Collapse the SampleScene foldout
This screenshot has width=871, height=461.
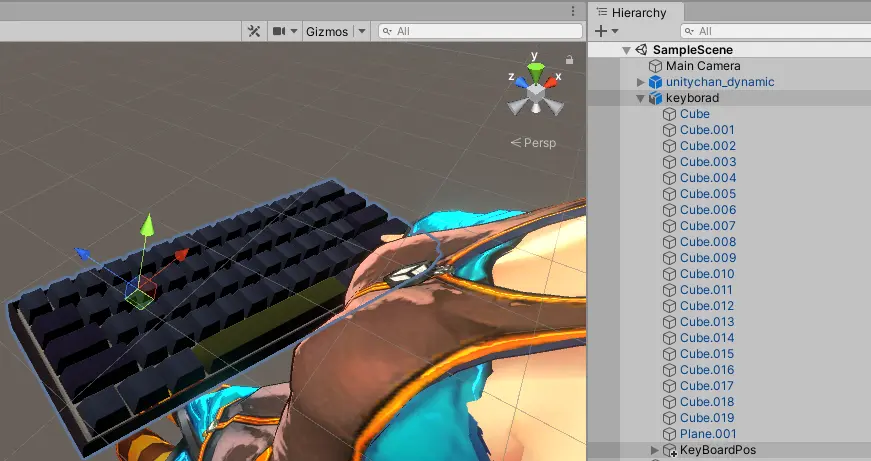627,50
